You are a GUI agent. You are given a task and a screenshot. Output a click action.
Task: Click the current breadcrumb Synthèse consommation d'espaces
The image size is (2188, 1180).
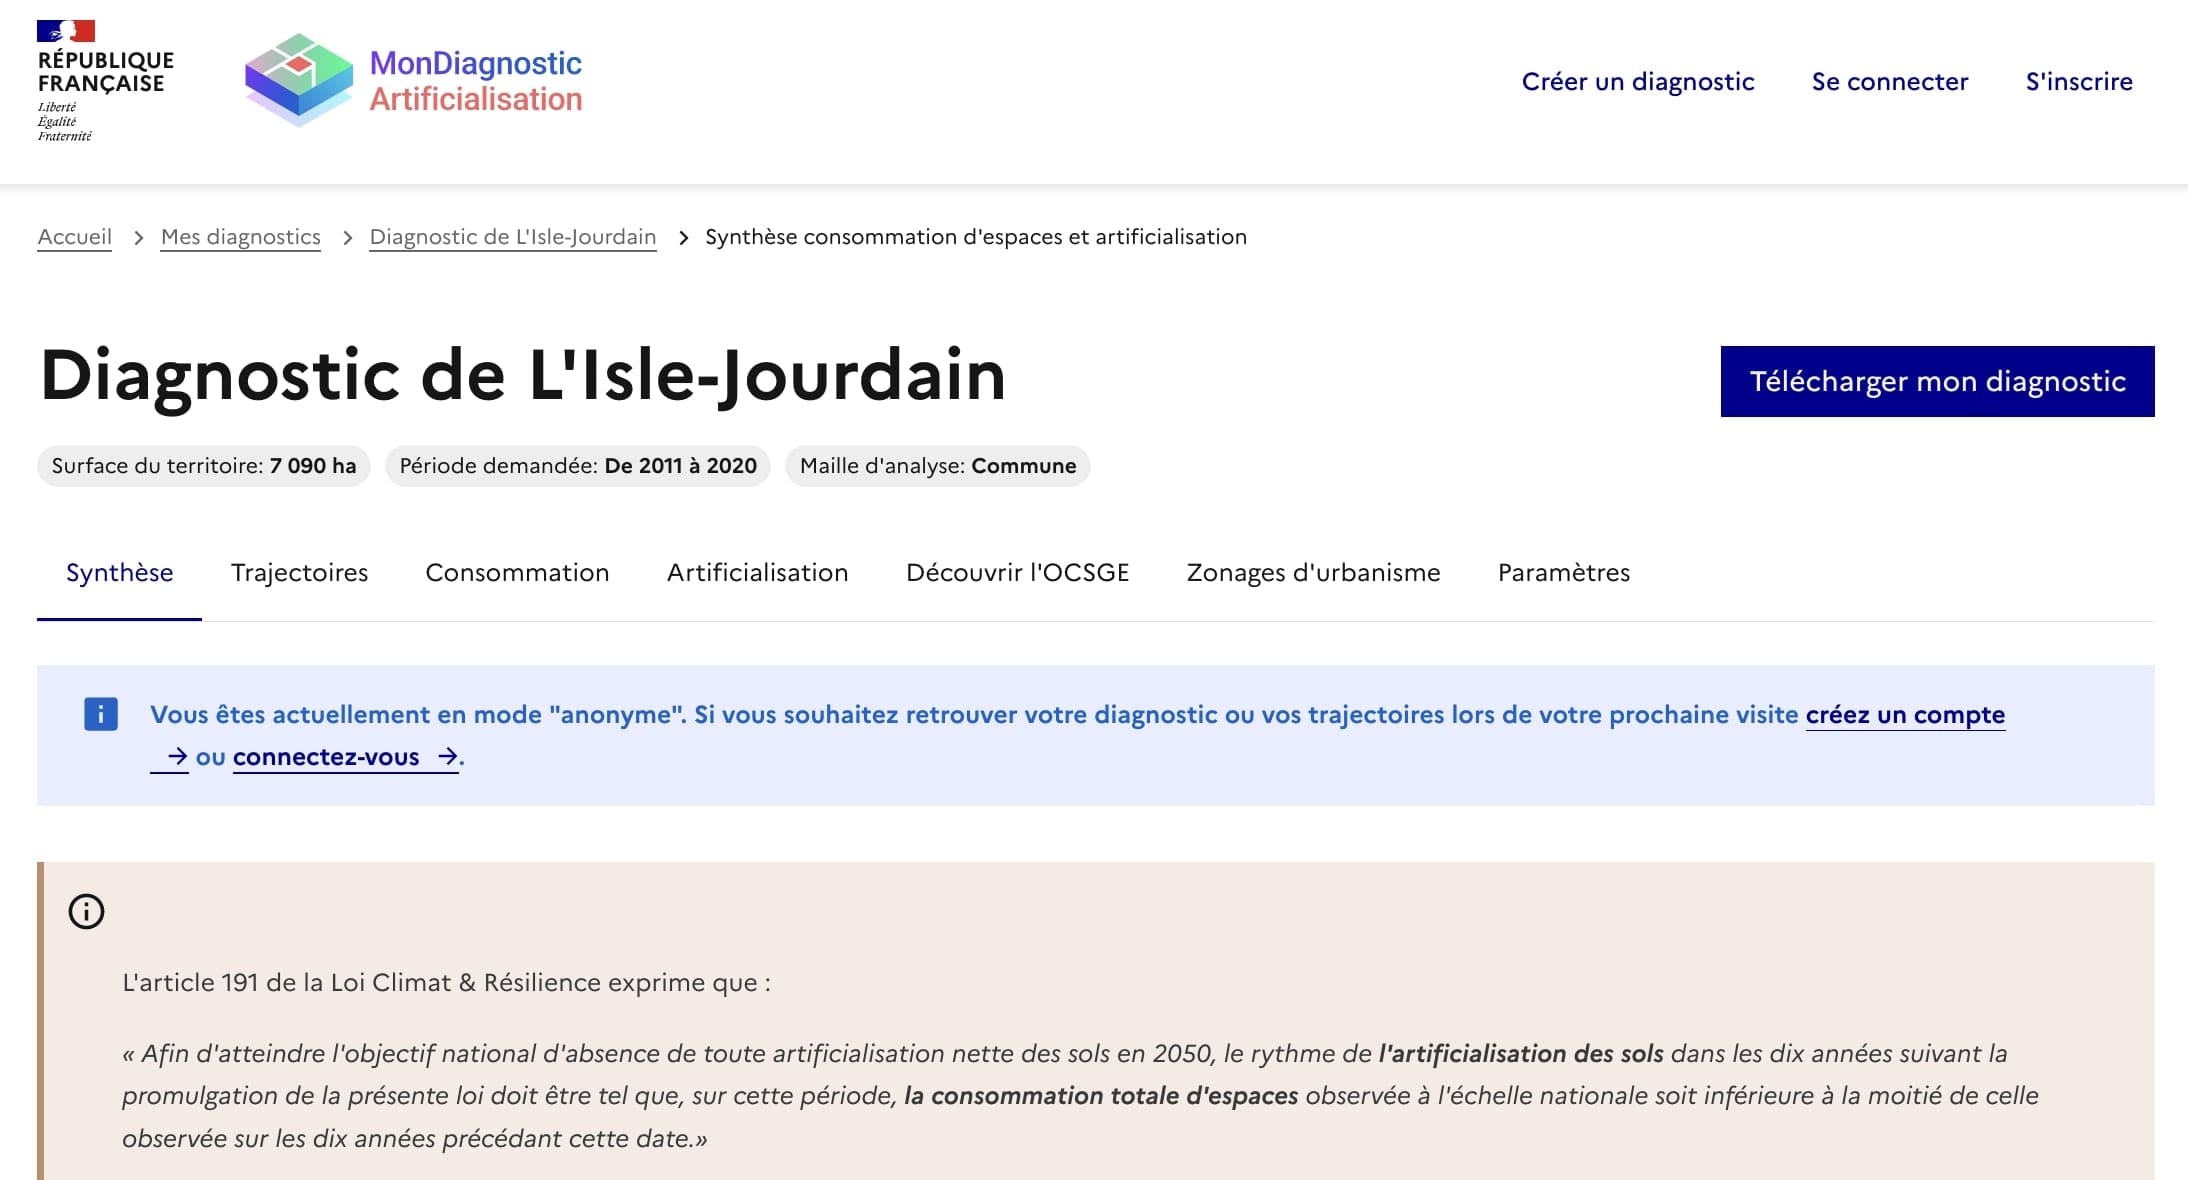point(976,237)
